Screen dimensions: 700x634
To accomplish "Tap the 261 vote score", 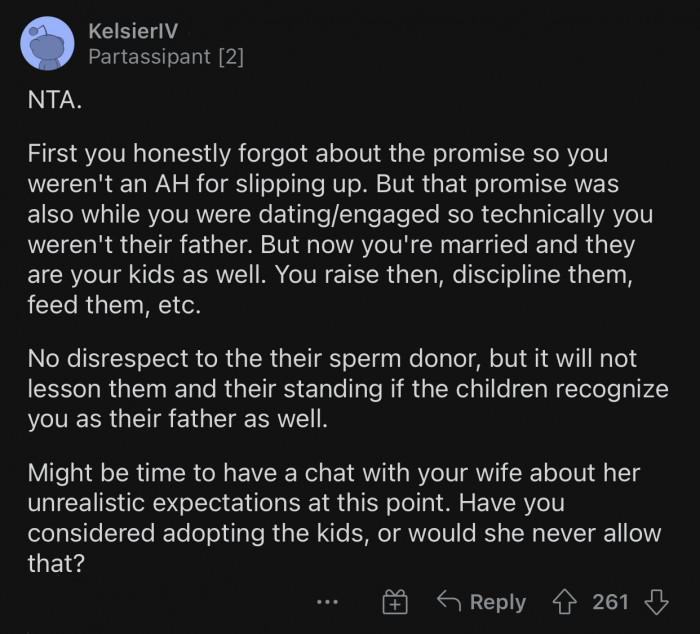I will point(610,602).
